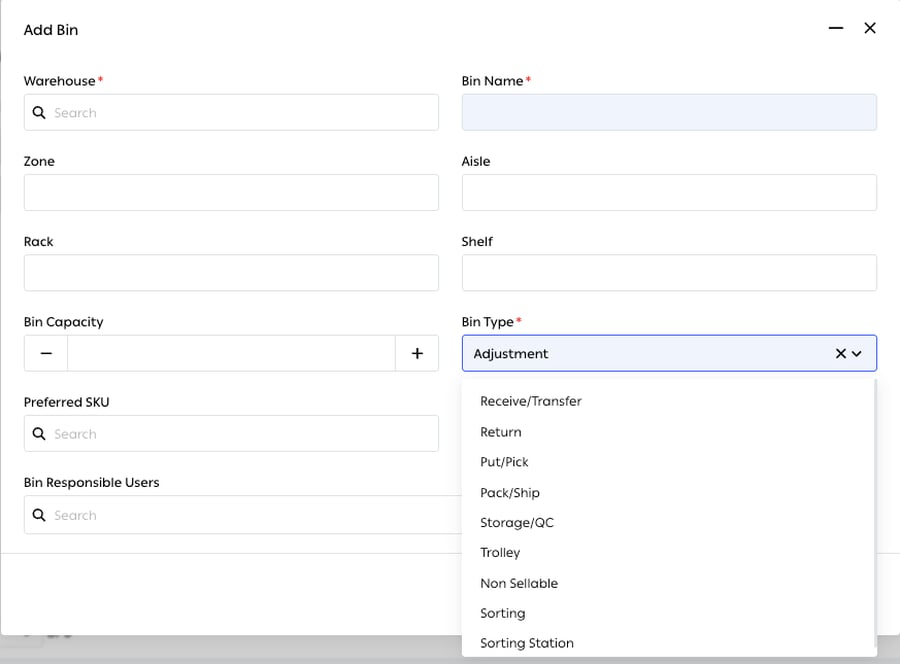This screenshot has width=900, height=664.
Task: Click the Preferred SKU search magnifier icon
Action: point(39,433)
